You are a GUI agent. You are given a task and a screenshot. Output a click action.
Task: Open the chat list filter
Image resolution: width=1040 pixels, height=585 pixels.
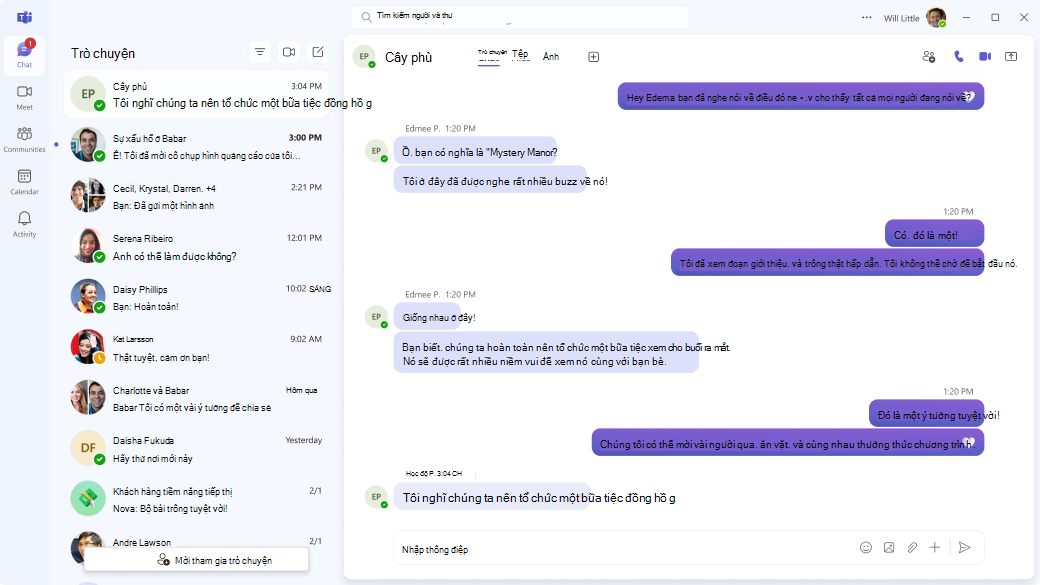259,52
